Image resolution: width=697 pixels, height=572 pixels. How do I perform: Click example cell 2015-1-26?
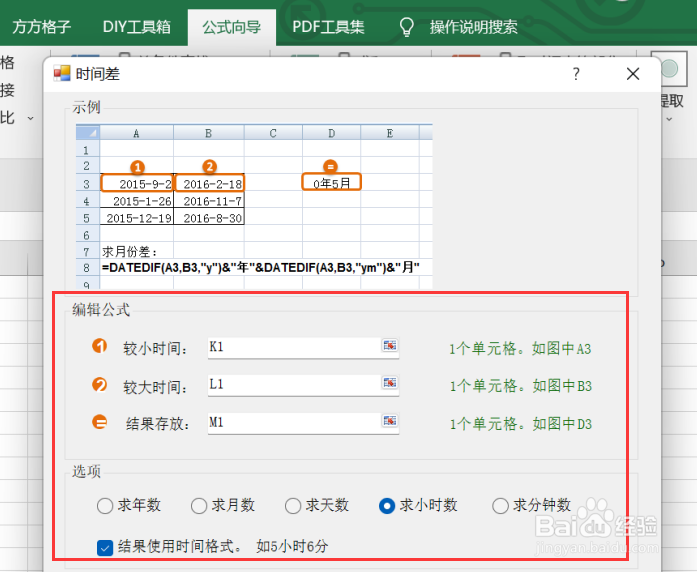tap(137, 201)
